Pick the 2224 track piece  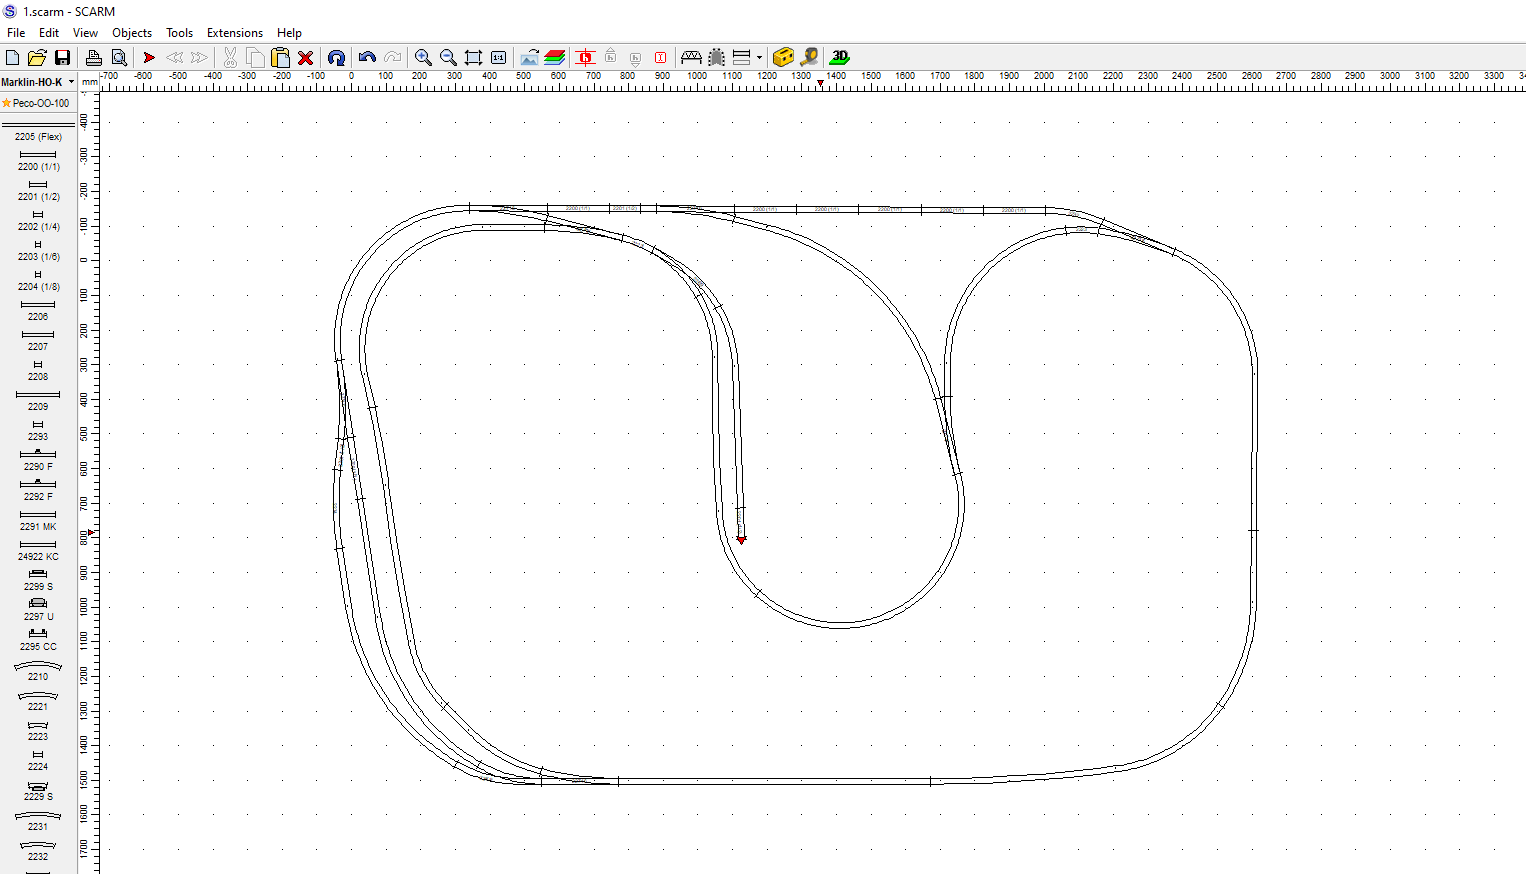(x=38, y=760)
